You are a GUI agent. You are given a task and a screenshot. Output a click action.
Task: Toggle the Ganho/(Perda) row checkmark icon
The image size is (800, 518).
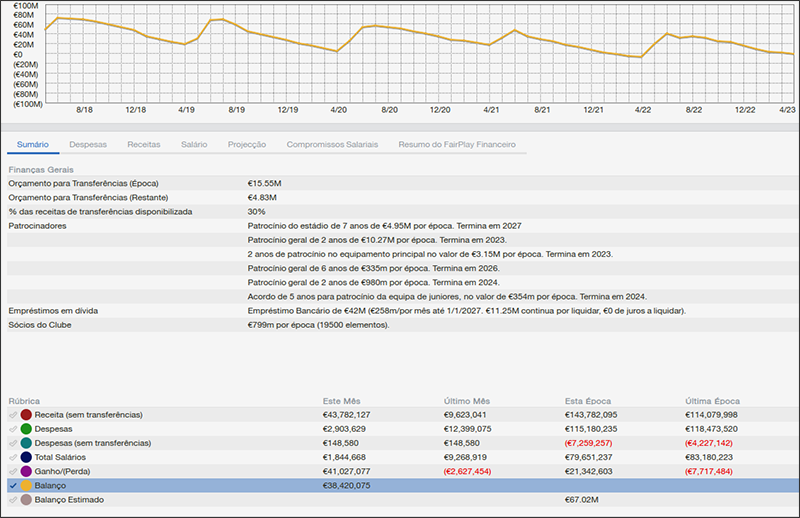[x=13, y=471]
